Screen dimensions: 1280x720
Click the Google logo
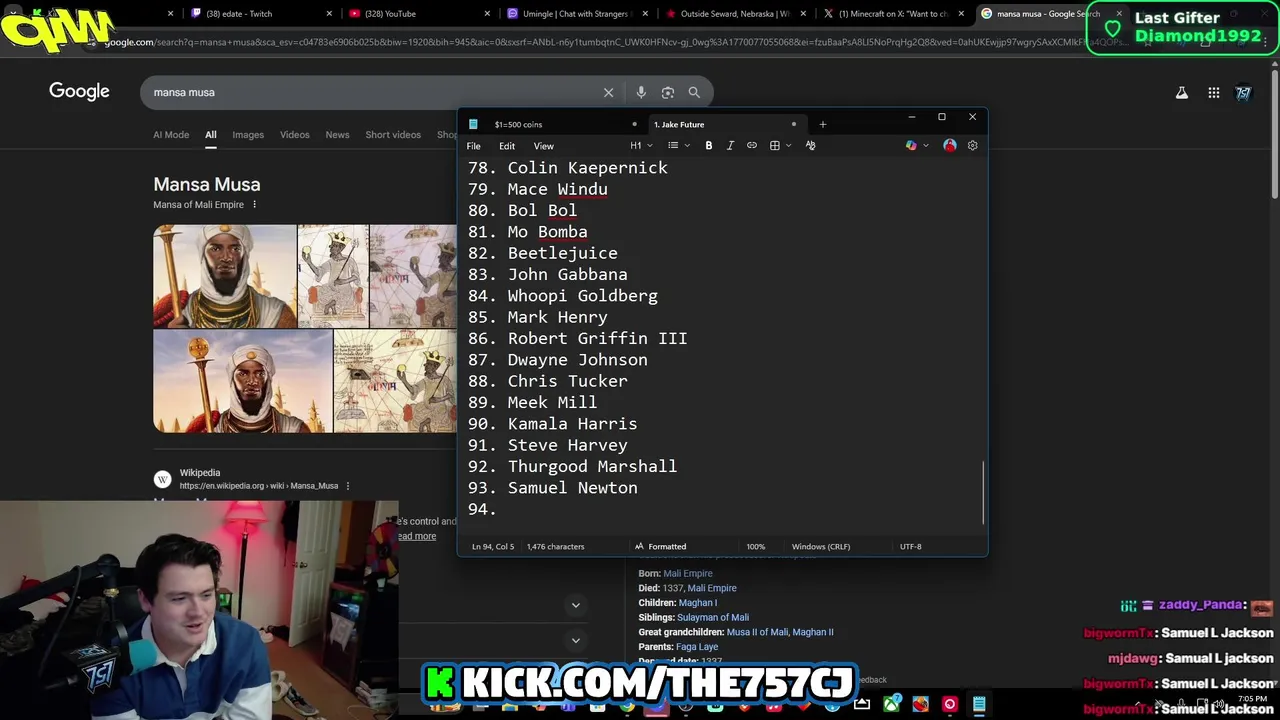click(x=79, y=92)
